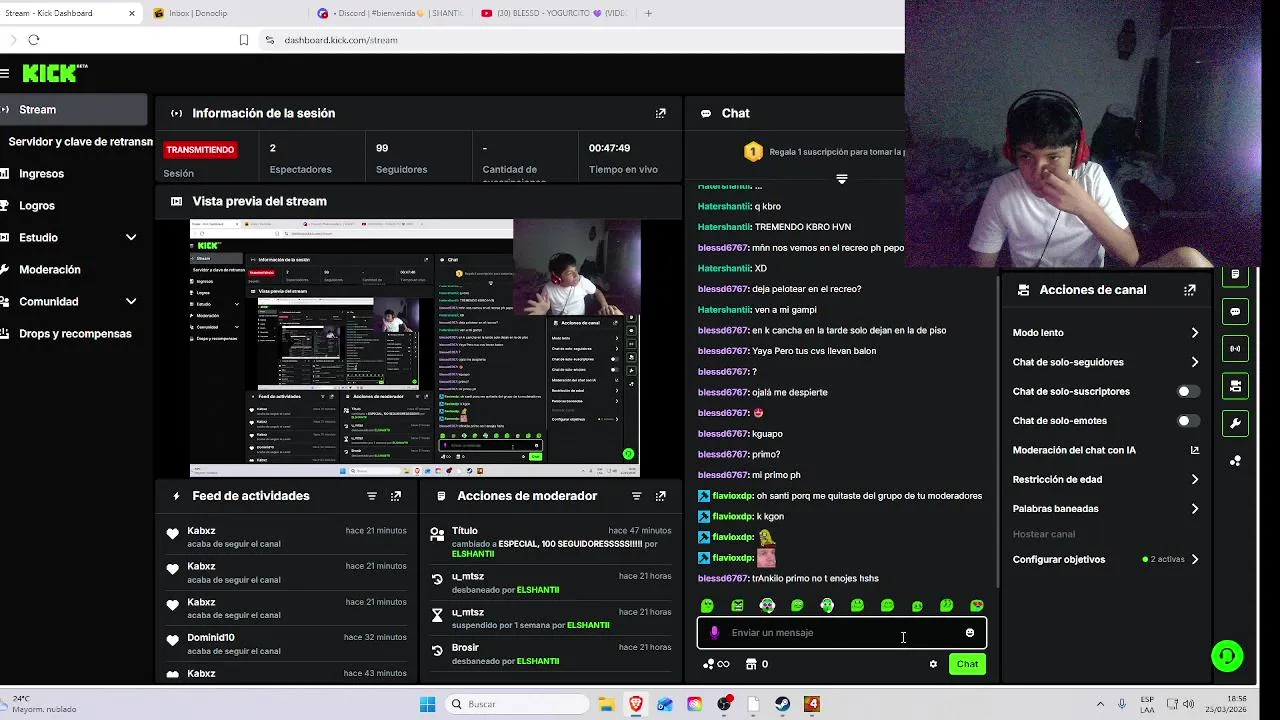The image size is (1280, 720).
Task: Toggle Chat de solo-emotes switch
Action: [1188, 421]
